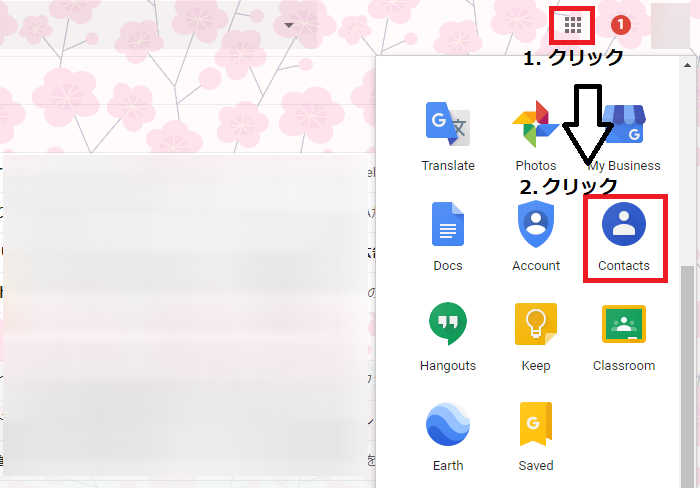Open Google Docs app
This screenshot has width=700, height=488.
coord(448,236)
